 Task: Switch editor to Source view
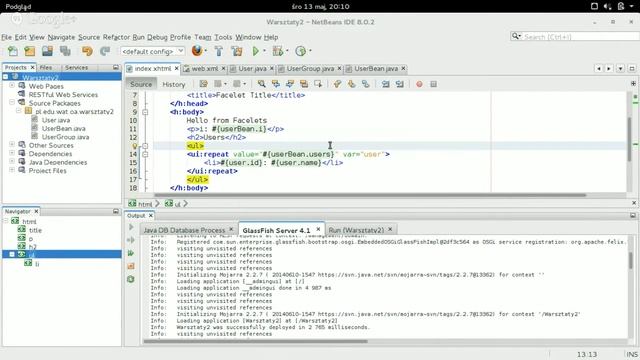[141, 84]
